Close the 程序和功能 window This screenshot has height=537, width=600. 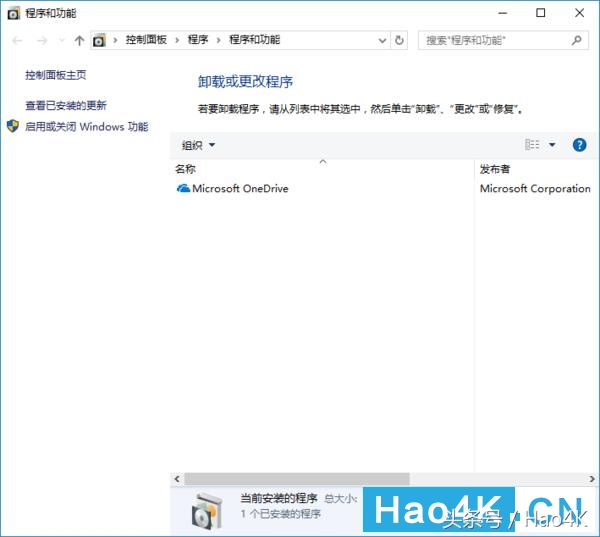(579, 13)
